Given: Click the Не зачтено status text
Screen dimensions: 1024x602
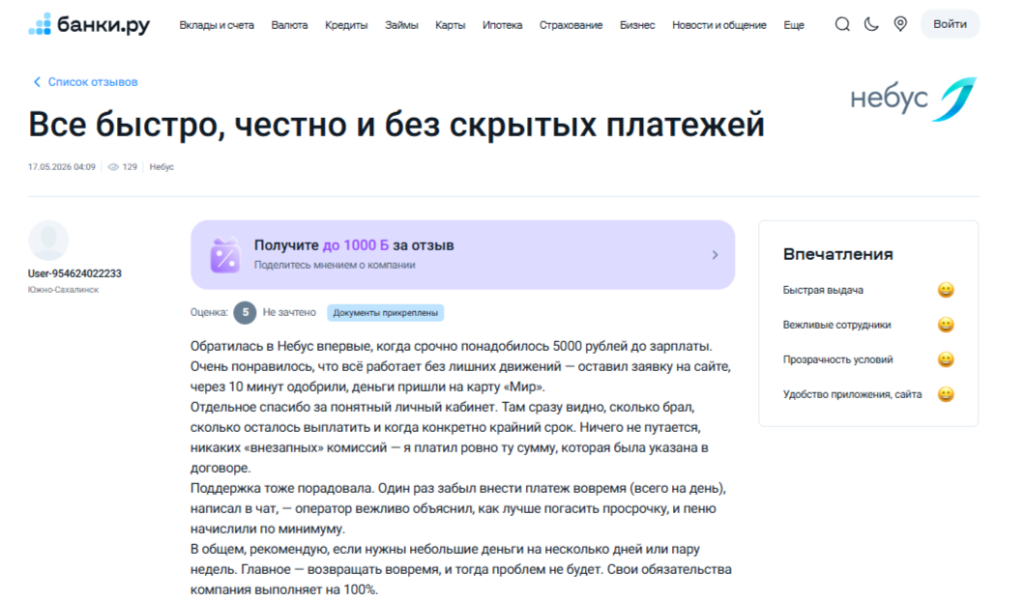Looking at the screenshot, I should [289, 313].
